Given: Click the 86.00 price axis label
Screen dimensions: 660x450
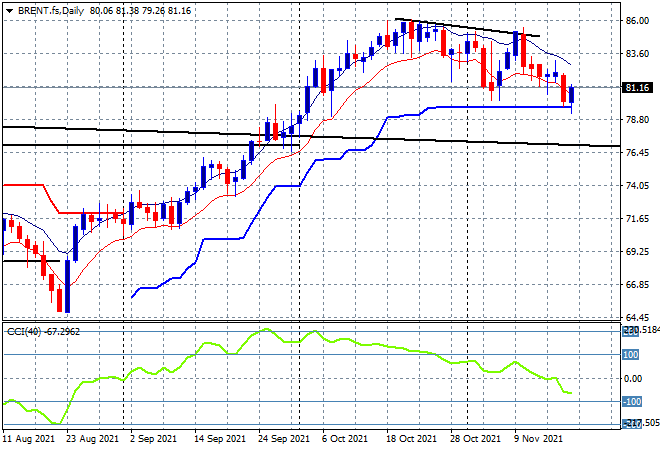Looking at the screenshot, I should click(637, 21).
